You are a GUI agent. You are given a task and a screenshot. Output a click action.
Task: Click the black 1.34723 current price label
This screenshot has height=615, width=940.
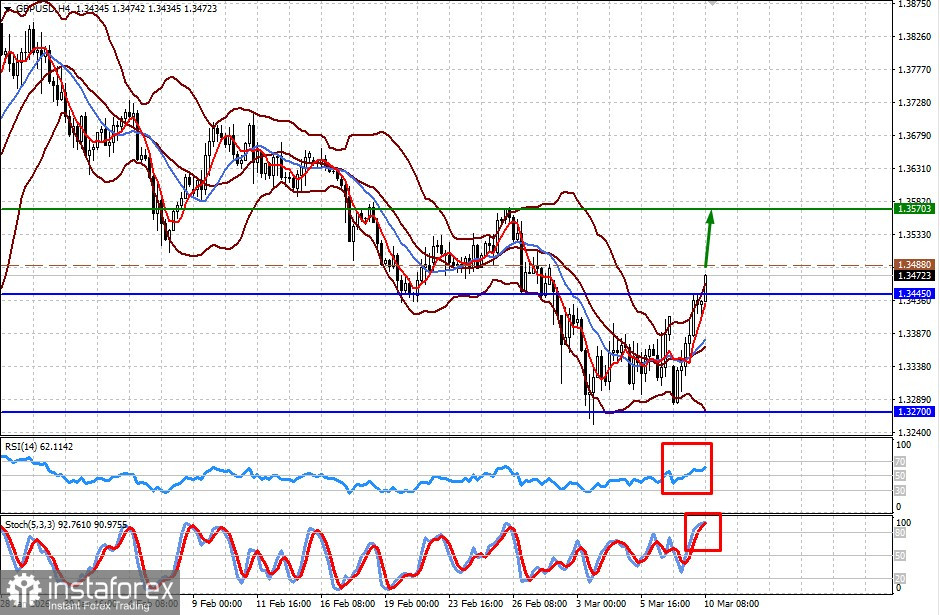coord(914,276)
